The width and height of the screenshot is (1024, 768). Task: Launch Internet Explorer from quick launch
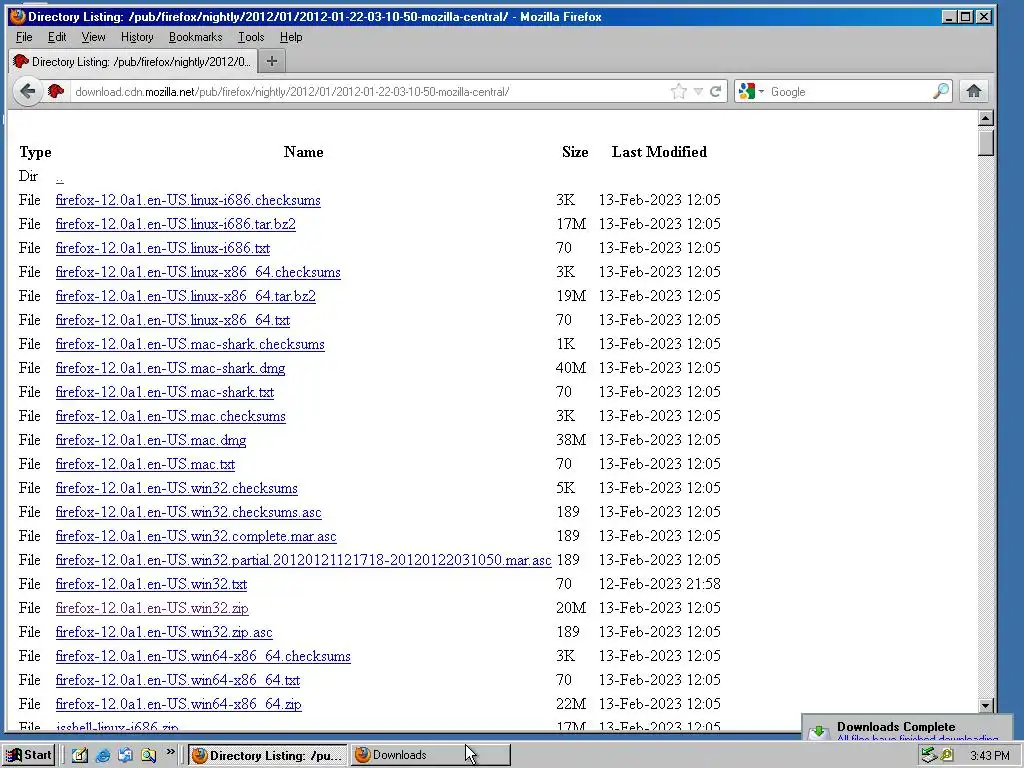[103, 756]
